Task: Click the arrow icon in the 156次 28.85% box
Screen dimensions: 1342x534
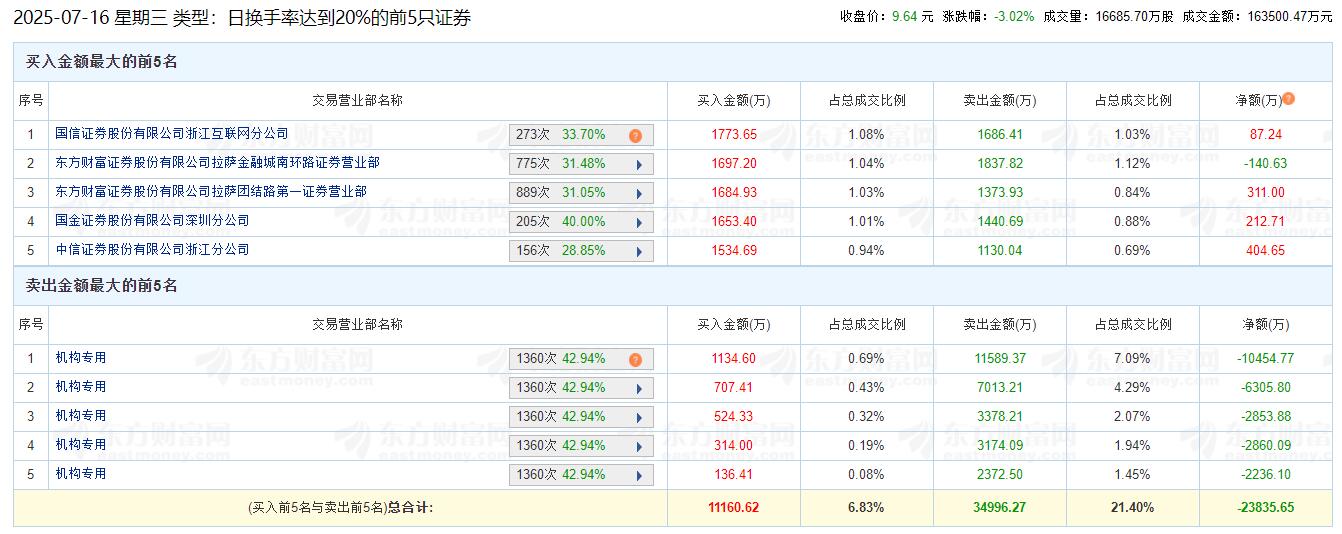Action: coord(638,252)
